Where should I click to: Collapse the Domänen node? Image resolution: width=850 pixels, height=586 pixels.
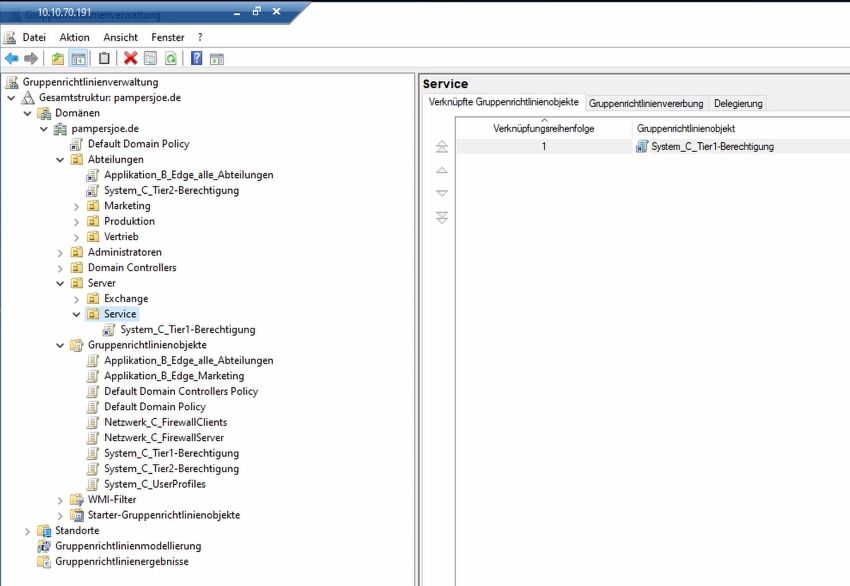(28, 113)
